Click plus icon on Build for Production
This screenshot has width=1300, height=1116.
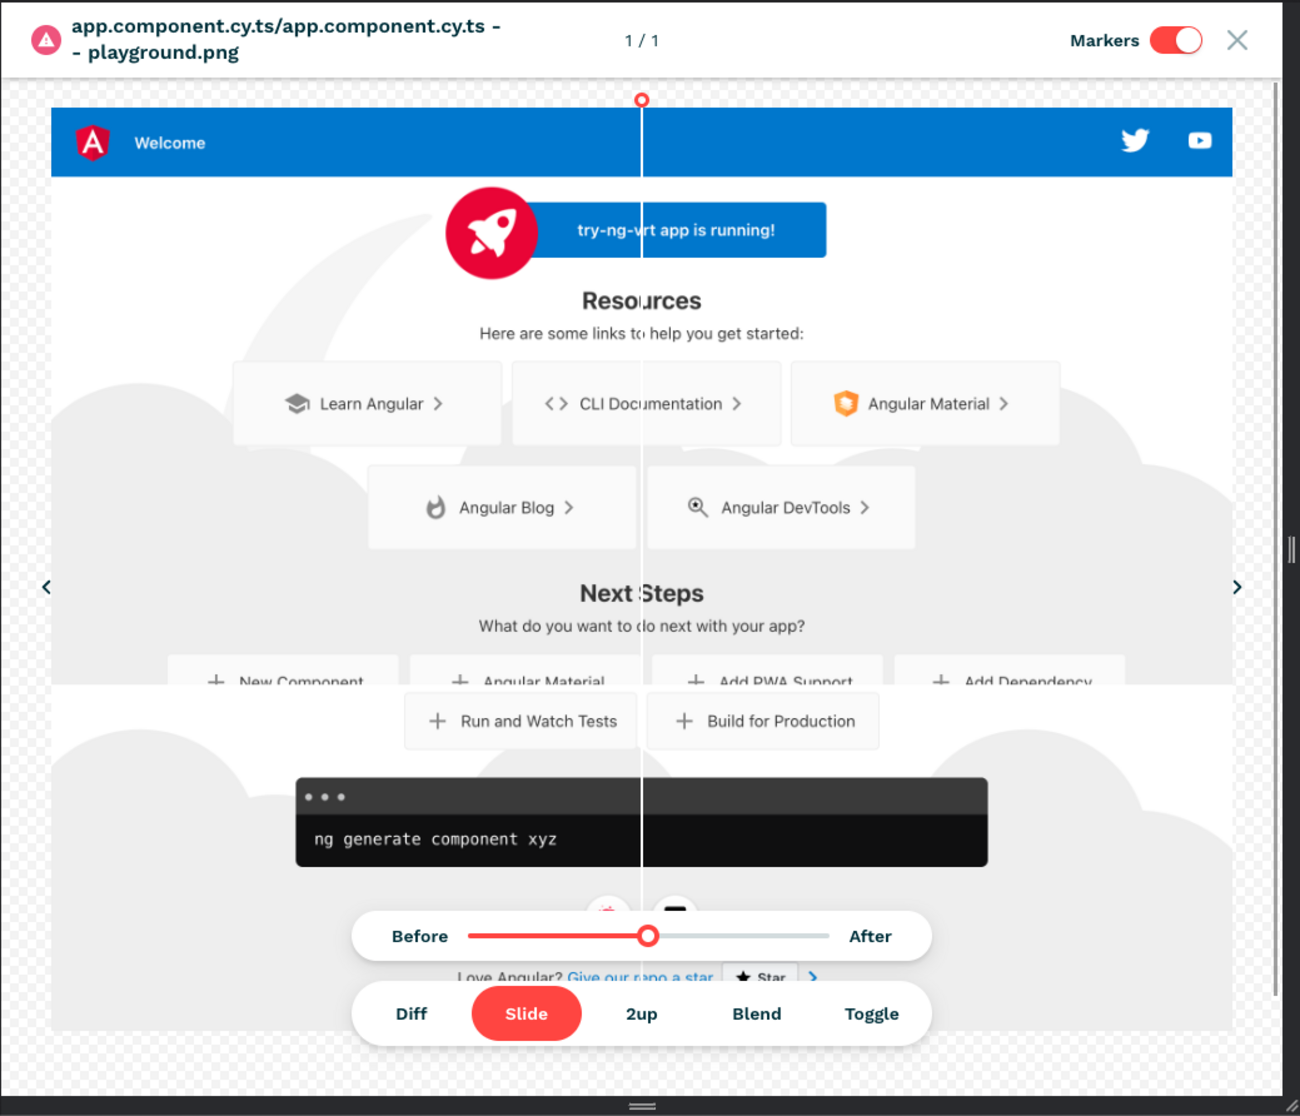point(684,721)
